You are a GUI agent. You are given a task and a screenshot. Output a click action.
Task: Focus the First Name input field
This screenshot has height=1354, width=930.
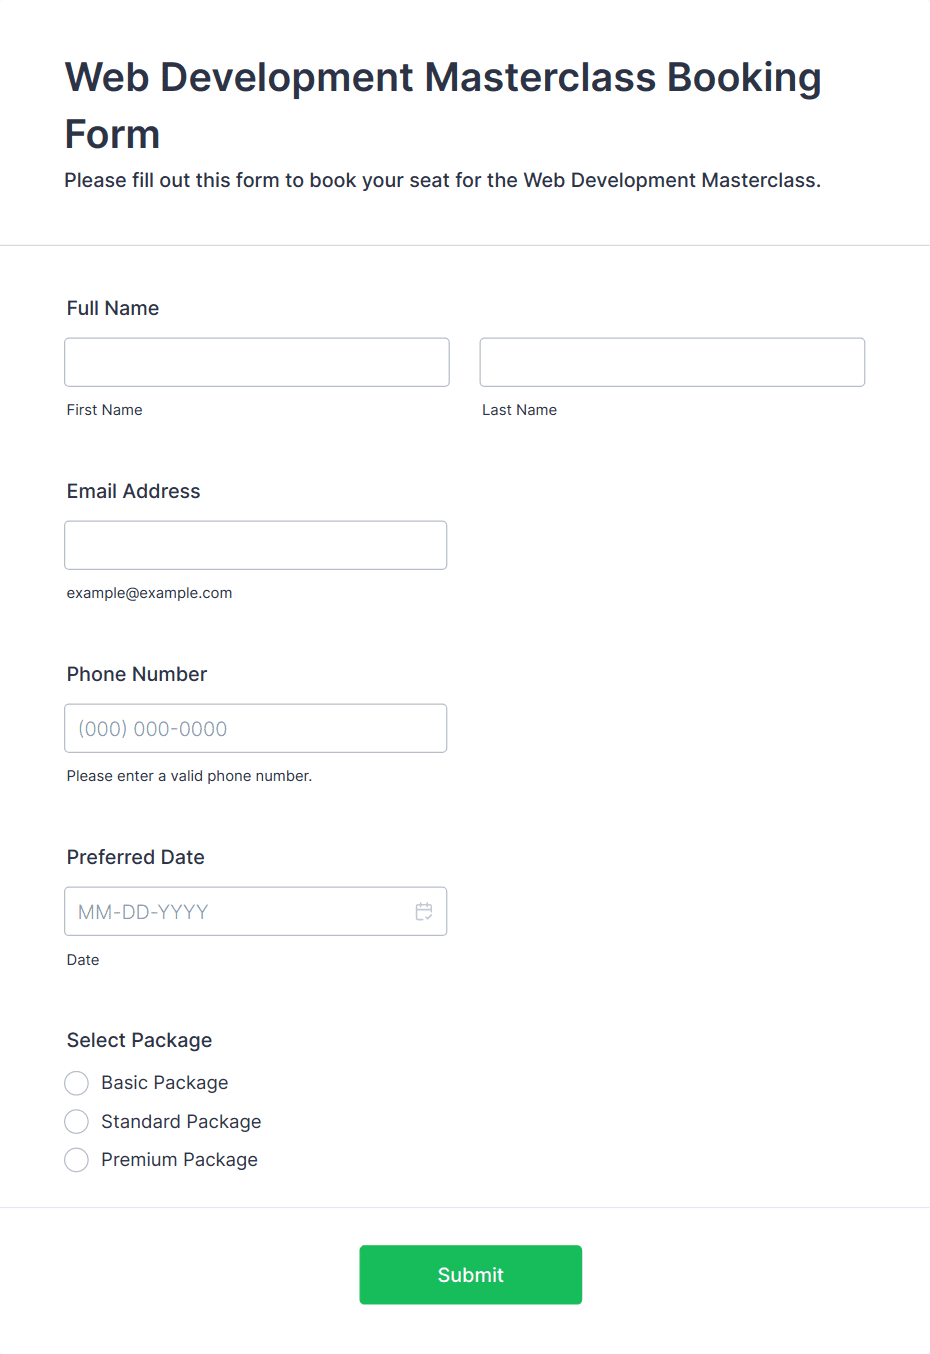point(257,362)
